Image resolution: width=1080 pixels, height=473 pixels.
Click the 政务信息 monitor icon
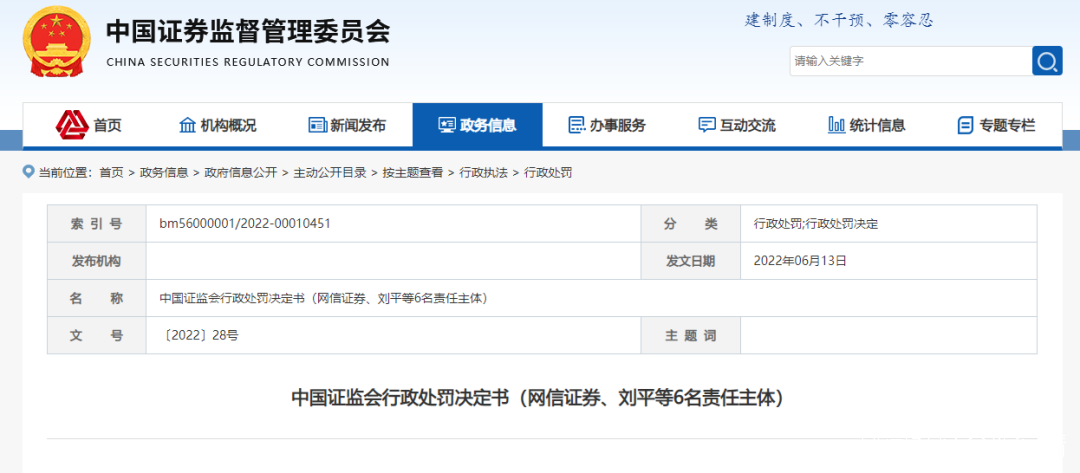point(447,125)
